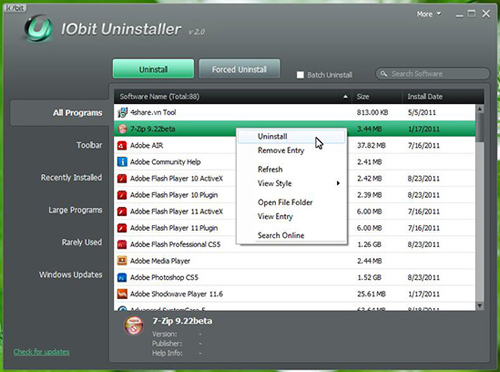500x372 pixels.
Task: Switch to the All Programs category
Action: pos(61,113)
